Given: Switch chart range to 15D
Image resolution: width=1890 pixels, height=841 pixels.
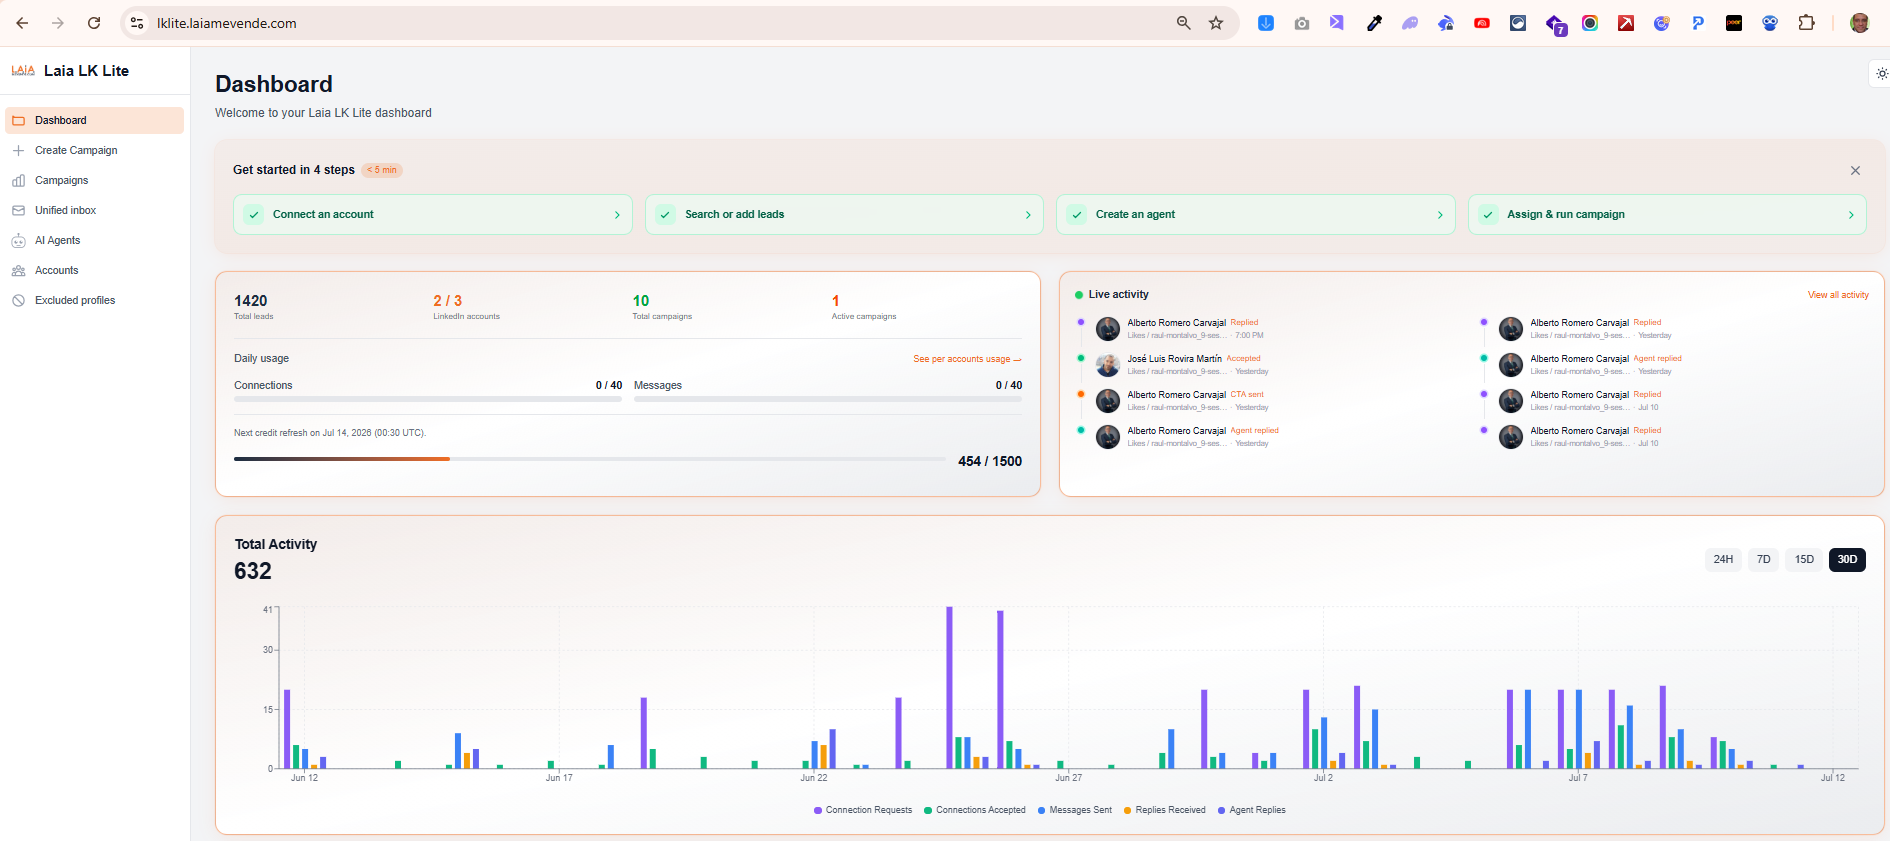Looking at the screenshot, I should 1804,560.
